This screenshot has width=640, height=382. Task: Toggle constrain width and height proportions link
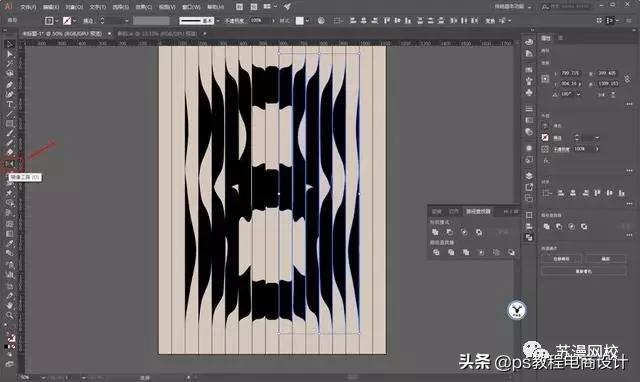click(627, 78)
